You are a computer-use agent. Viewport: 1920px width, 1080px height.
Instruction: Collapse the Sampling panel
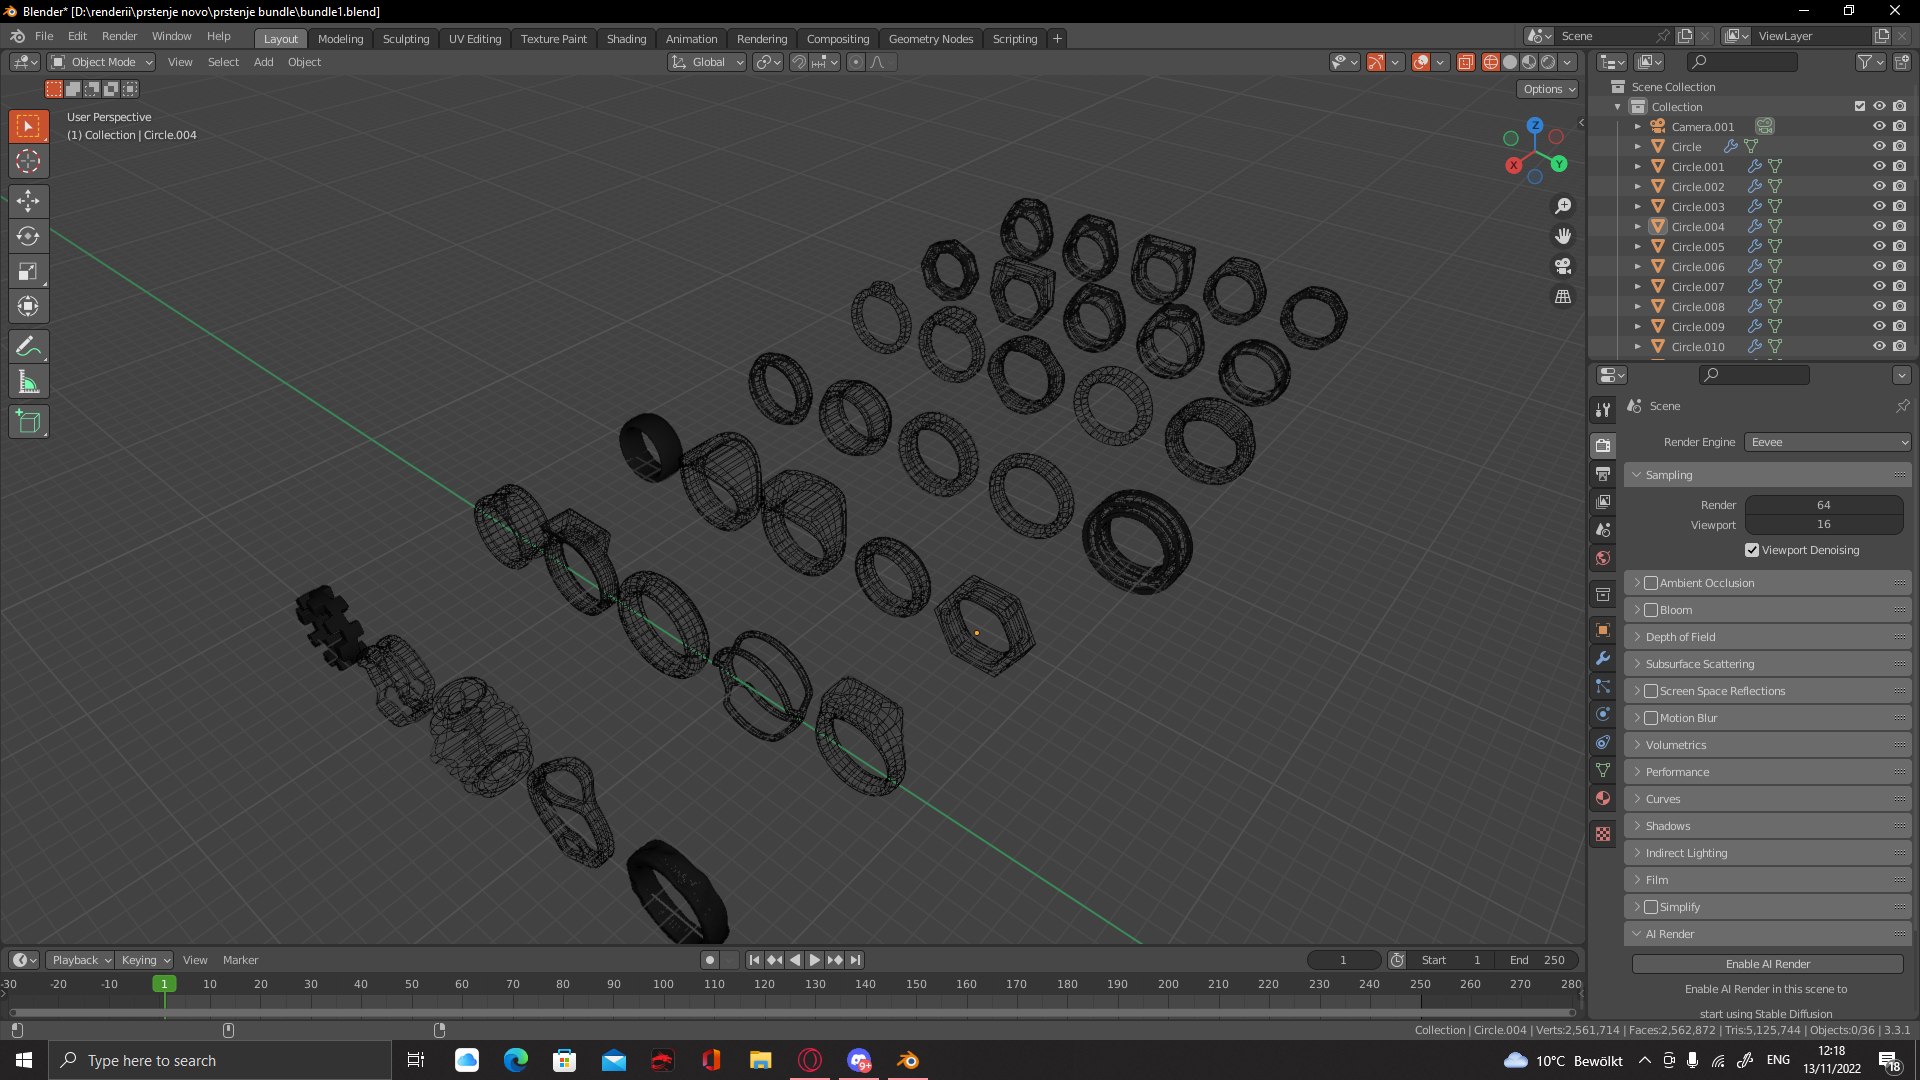[x=1768, y=475]
